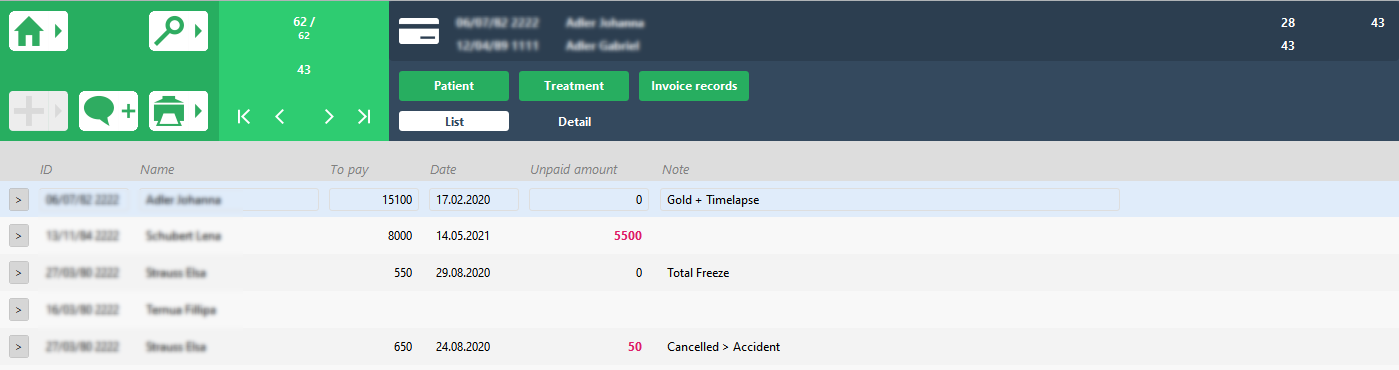
Task: Go to previous record arrow
Action: point(280,117)
